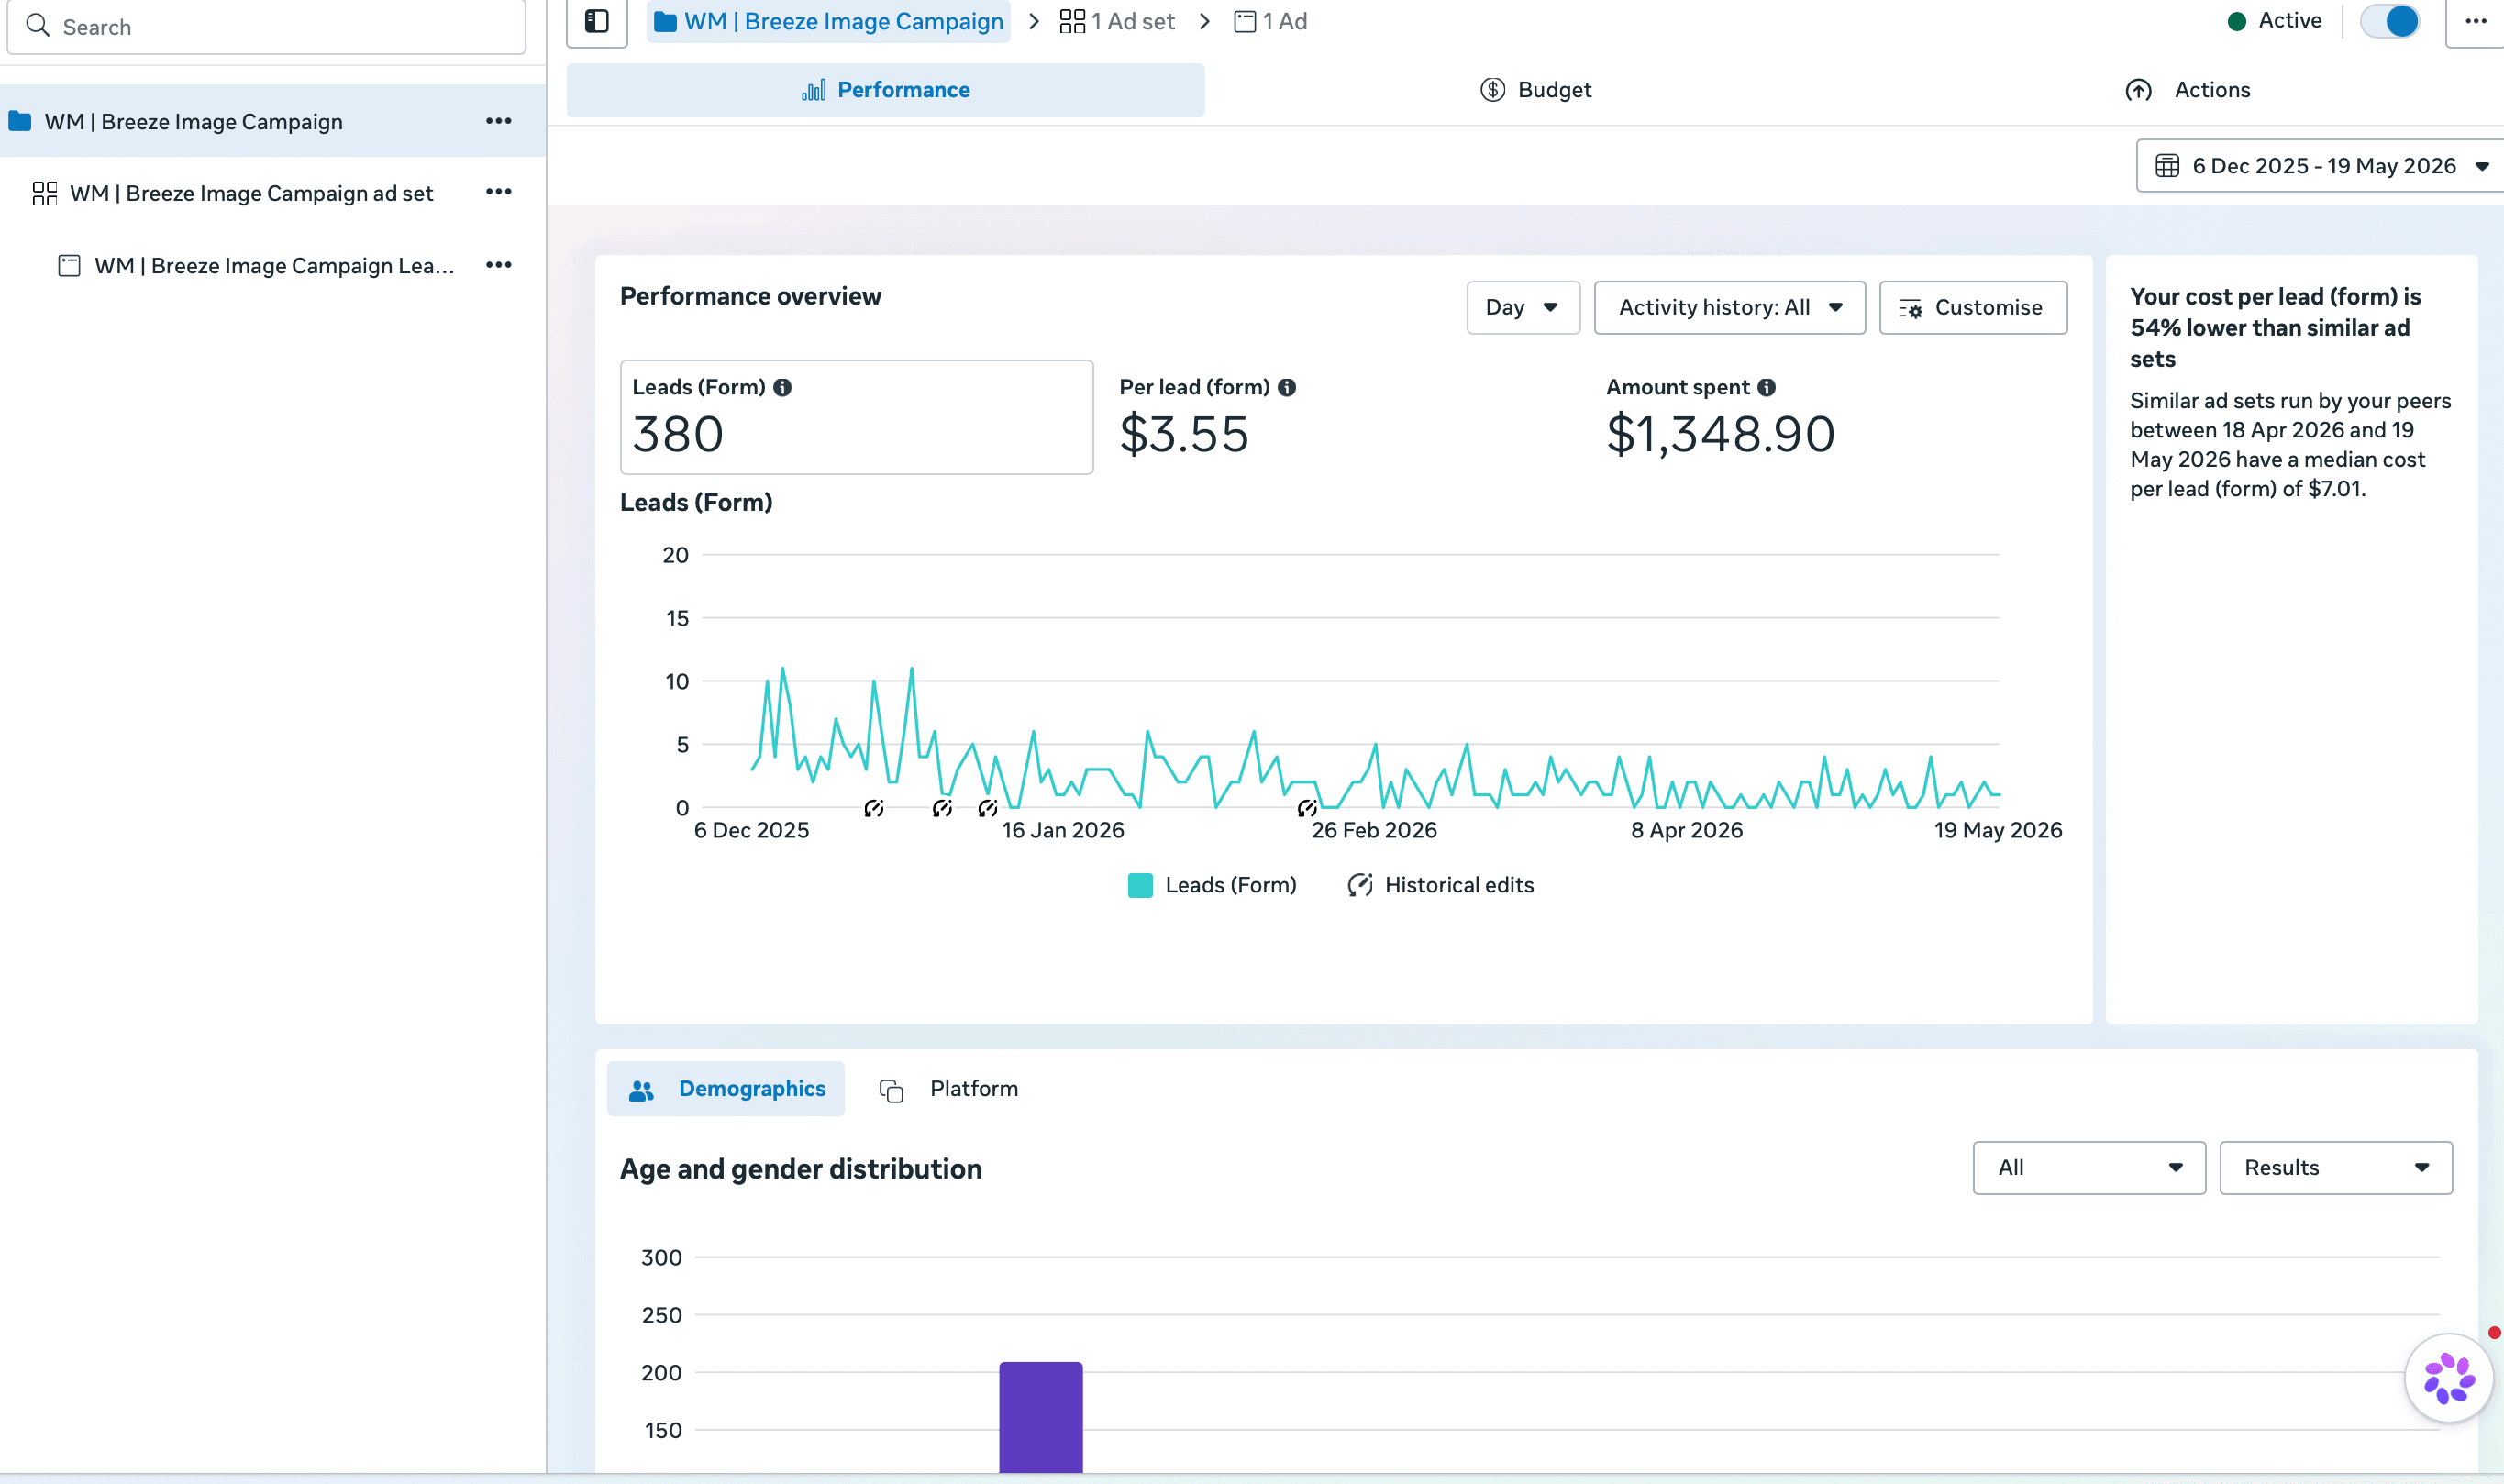Click the 'Performance overview' heading
2504x1484 pixels.
coord(751,296)
